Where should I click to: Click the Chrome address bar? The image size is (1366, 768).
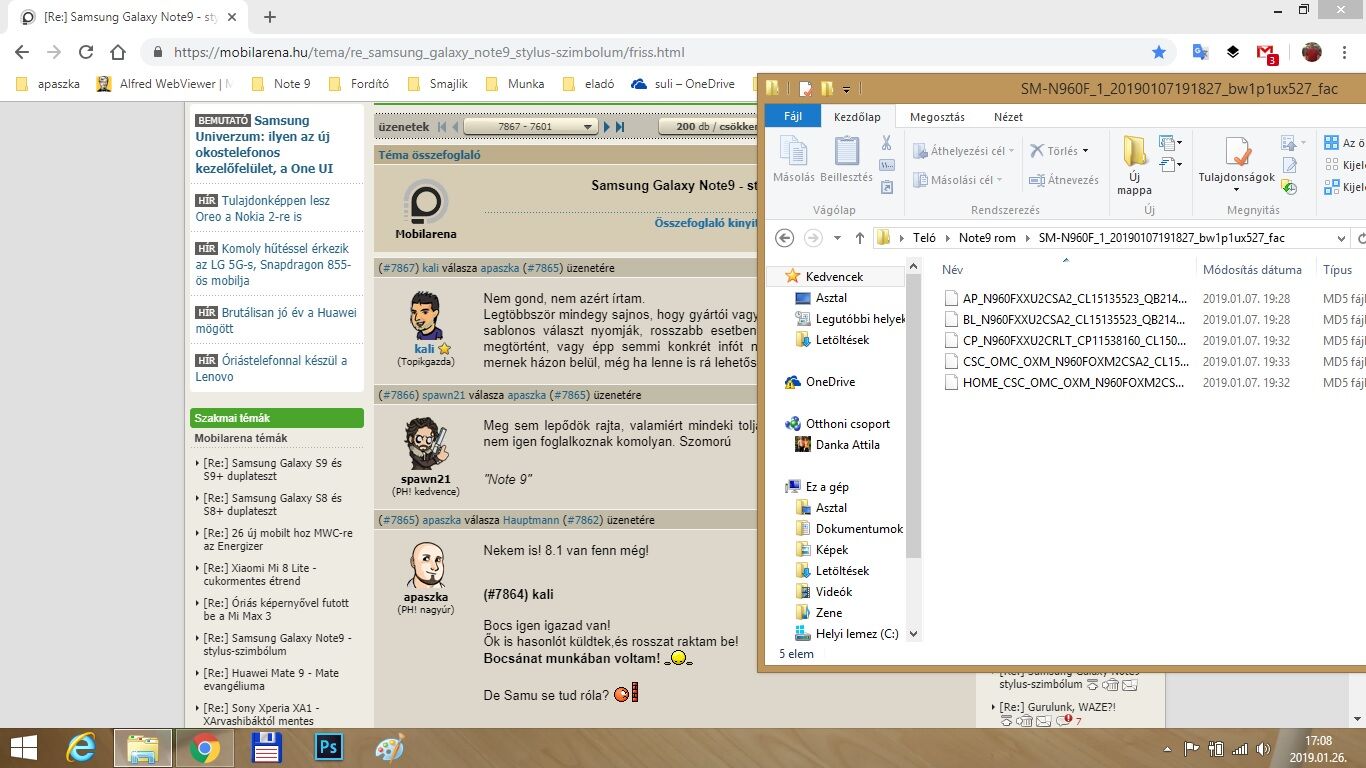point(660,52)
